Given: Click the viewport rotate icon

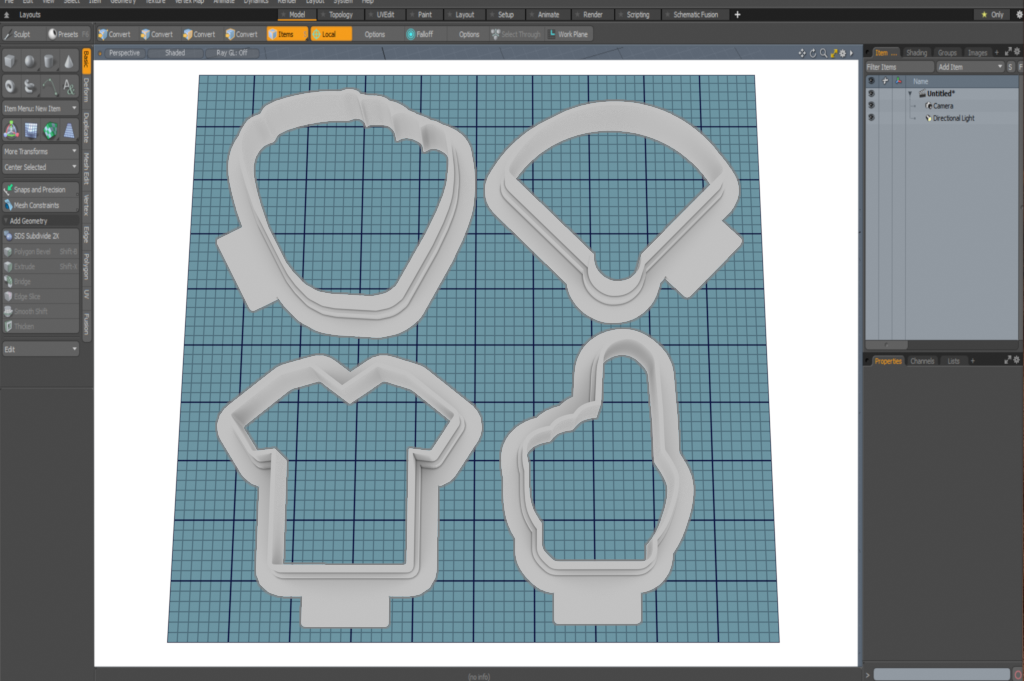Looking at the screenshot, I should (811, 52).
